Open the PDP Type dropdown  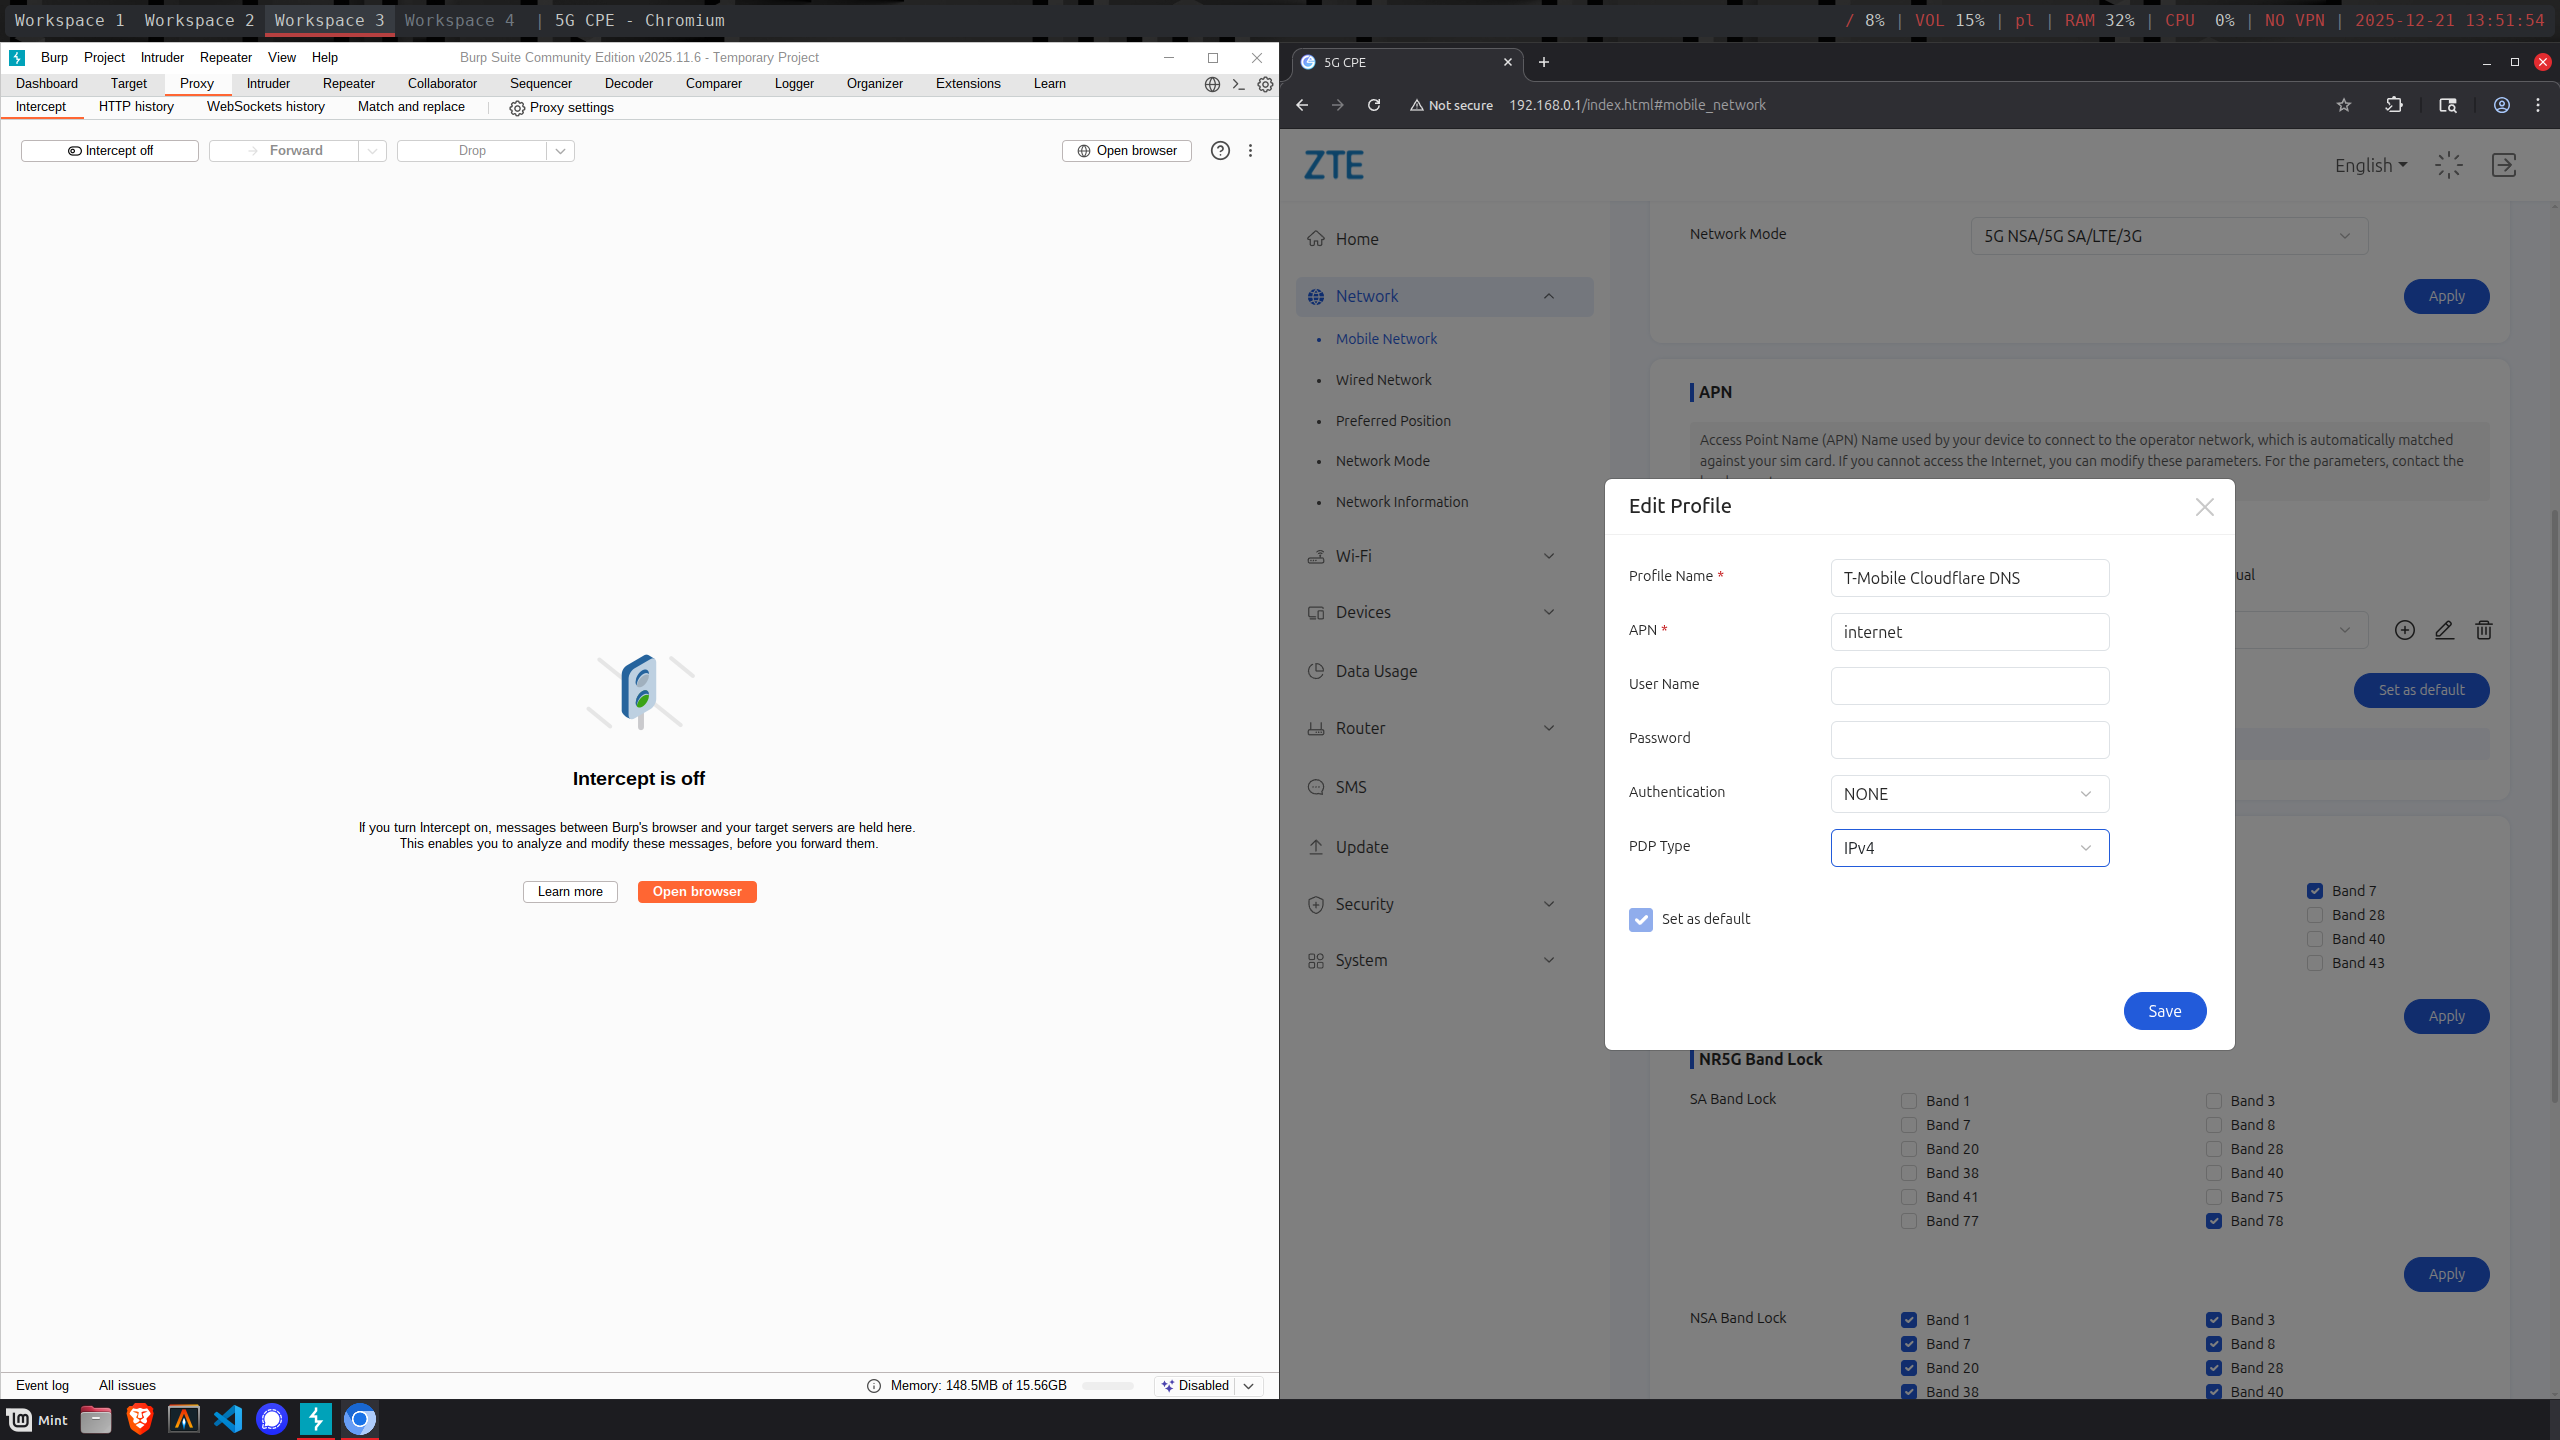click(x=1969, y=848)
